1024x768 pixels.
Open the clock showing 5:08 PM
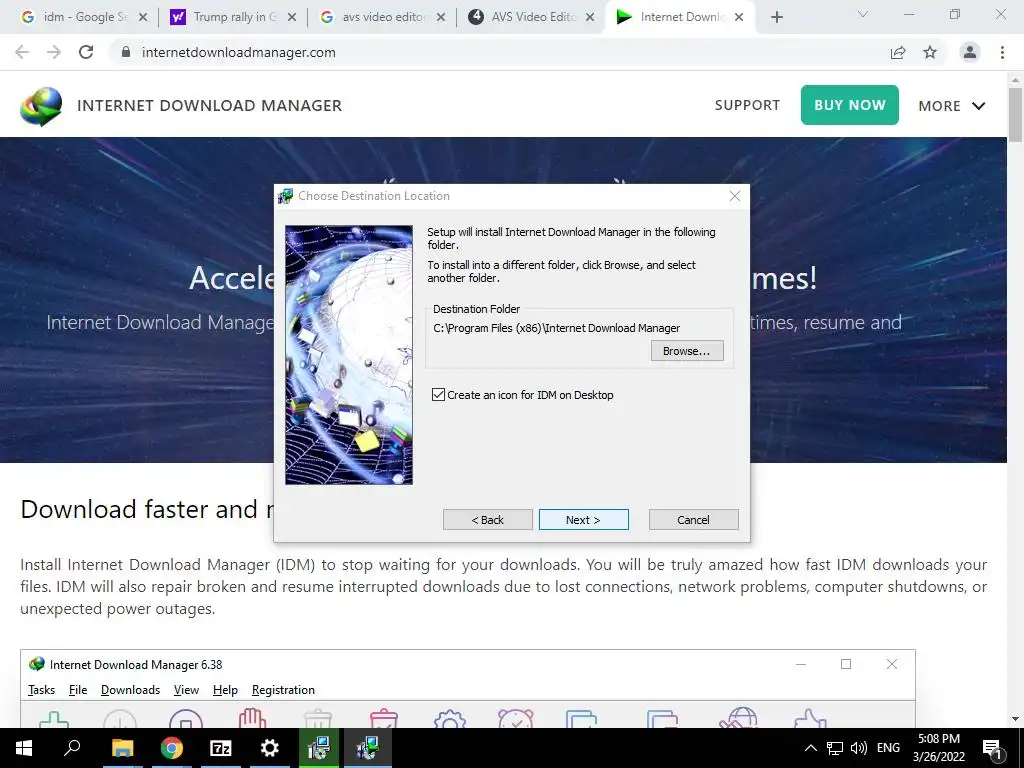pos(938,748)
